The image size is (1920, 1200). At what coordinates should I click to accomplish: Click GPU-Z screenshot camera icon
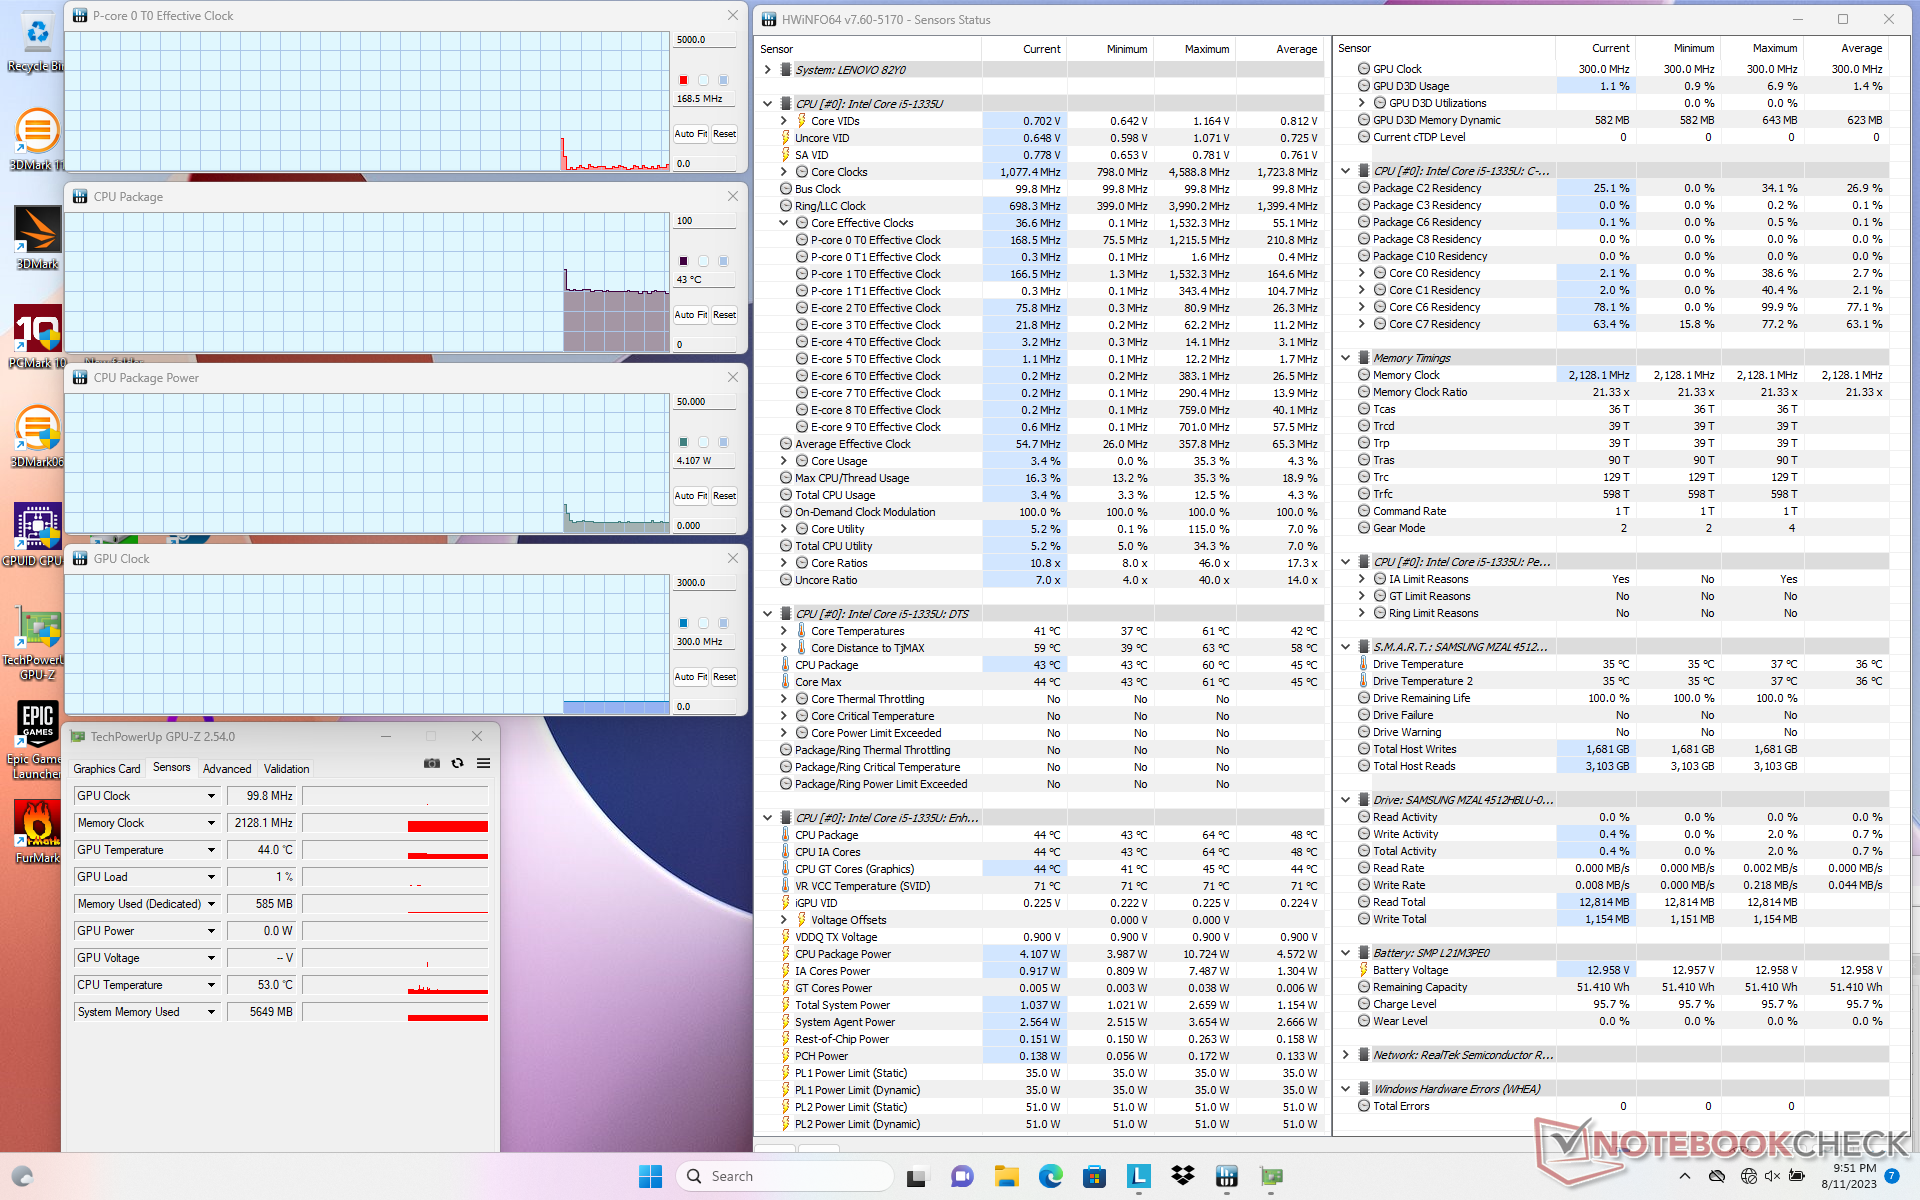[432, 763]
